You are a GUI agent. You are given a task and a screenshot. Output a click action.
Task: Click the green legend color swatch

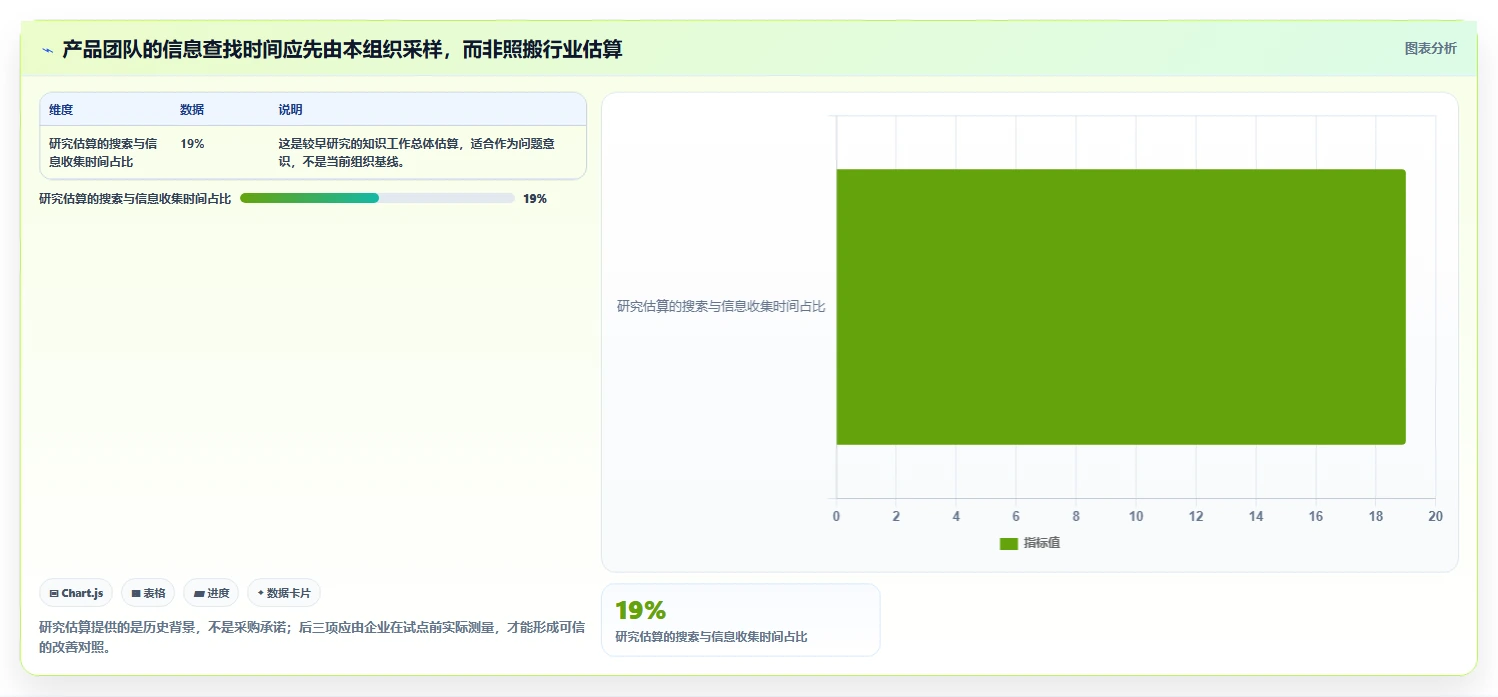(1009, 543)
